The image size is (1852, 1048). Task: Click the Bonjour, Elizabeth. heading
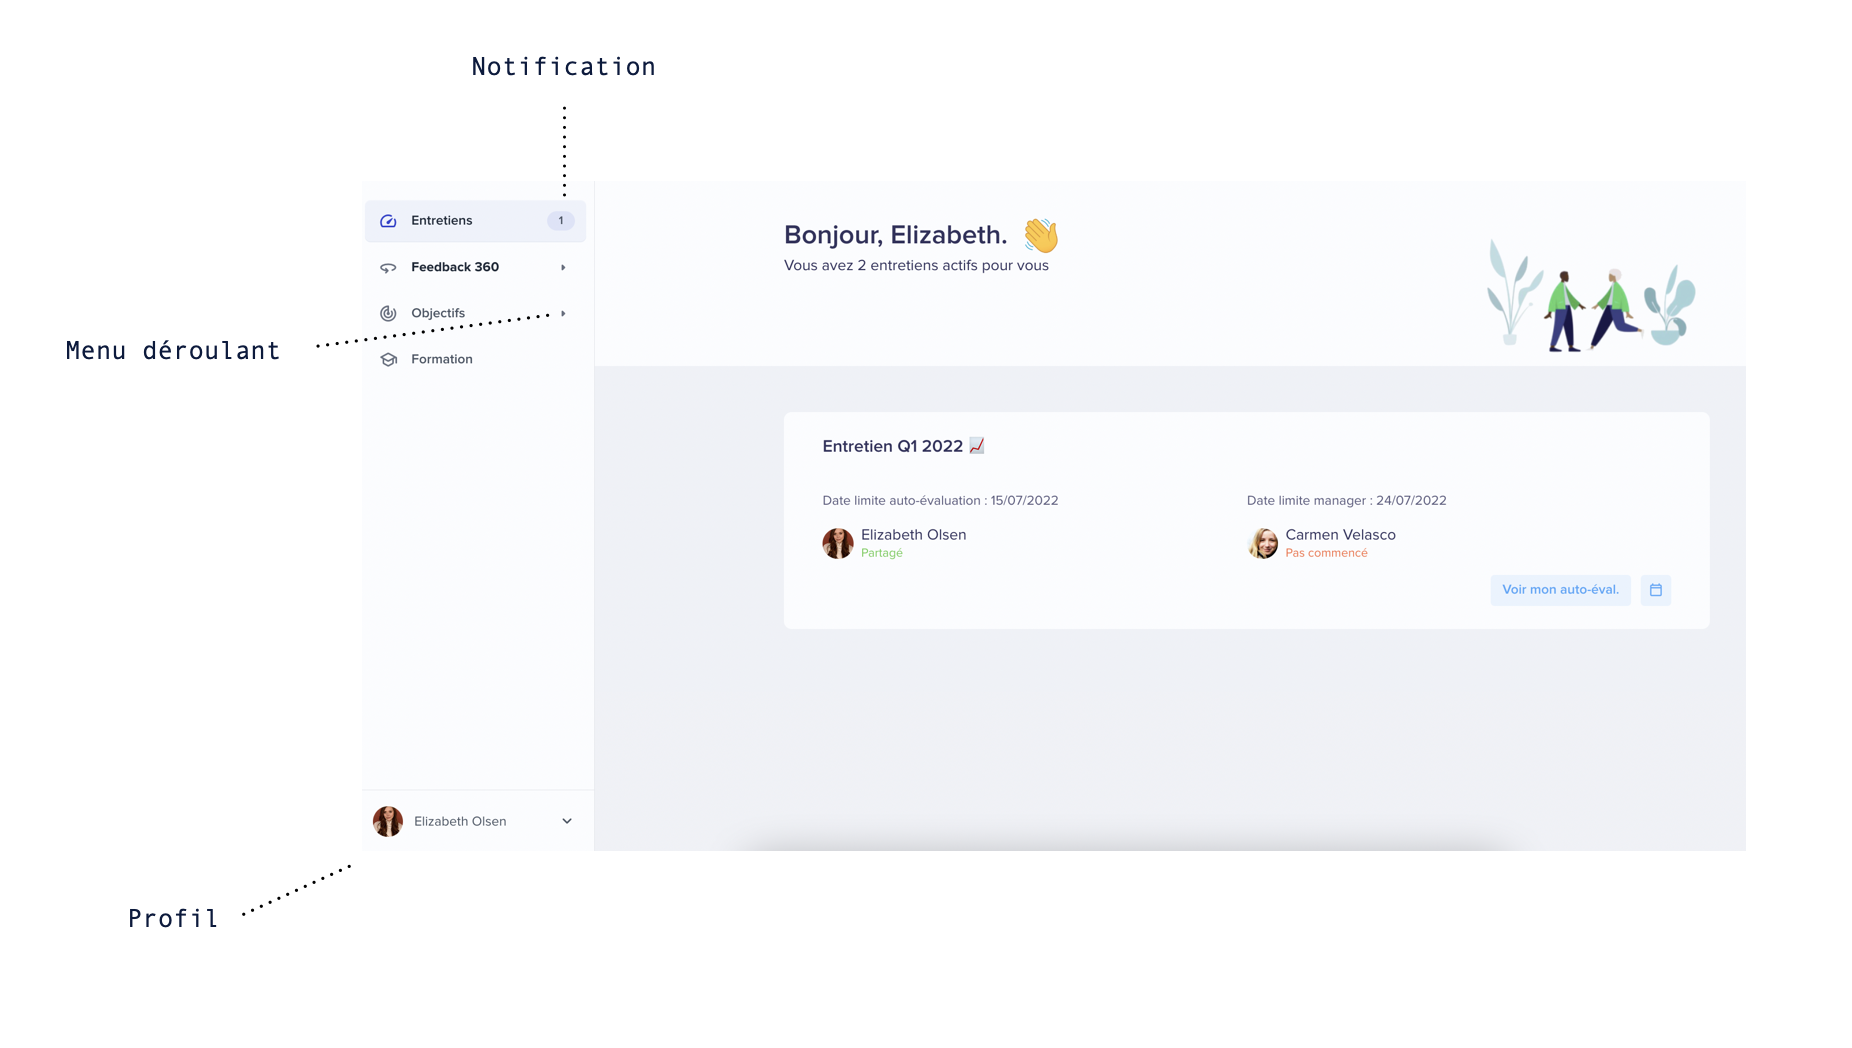pyautogui.click(x=895, y=235)
